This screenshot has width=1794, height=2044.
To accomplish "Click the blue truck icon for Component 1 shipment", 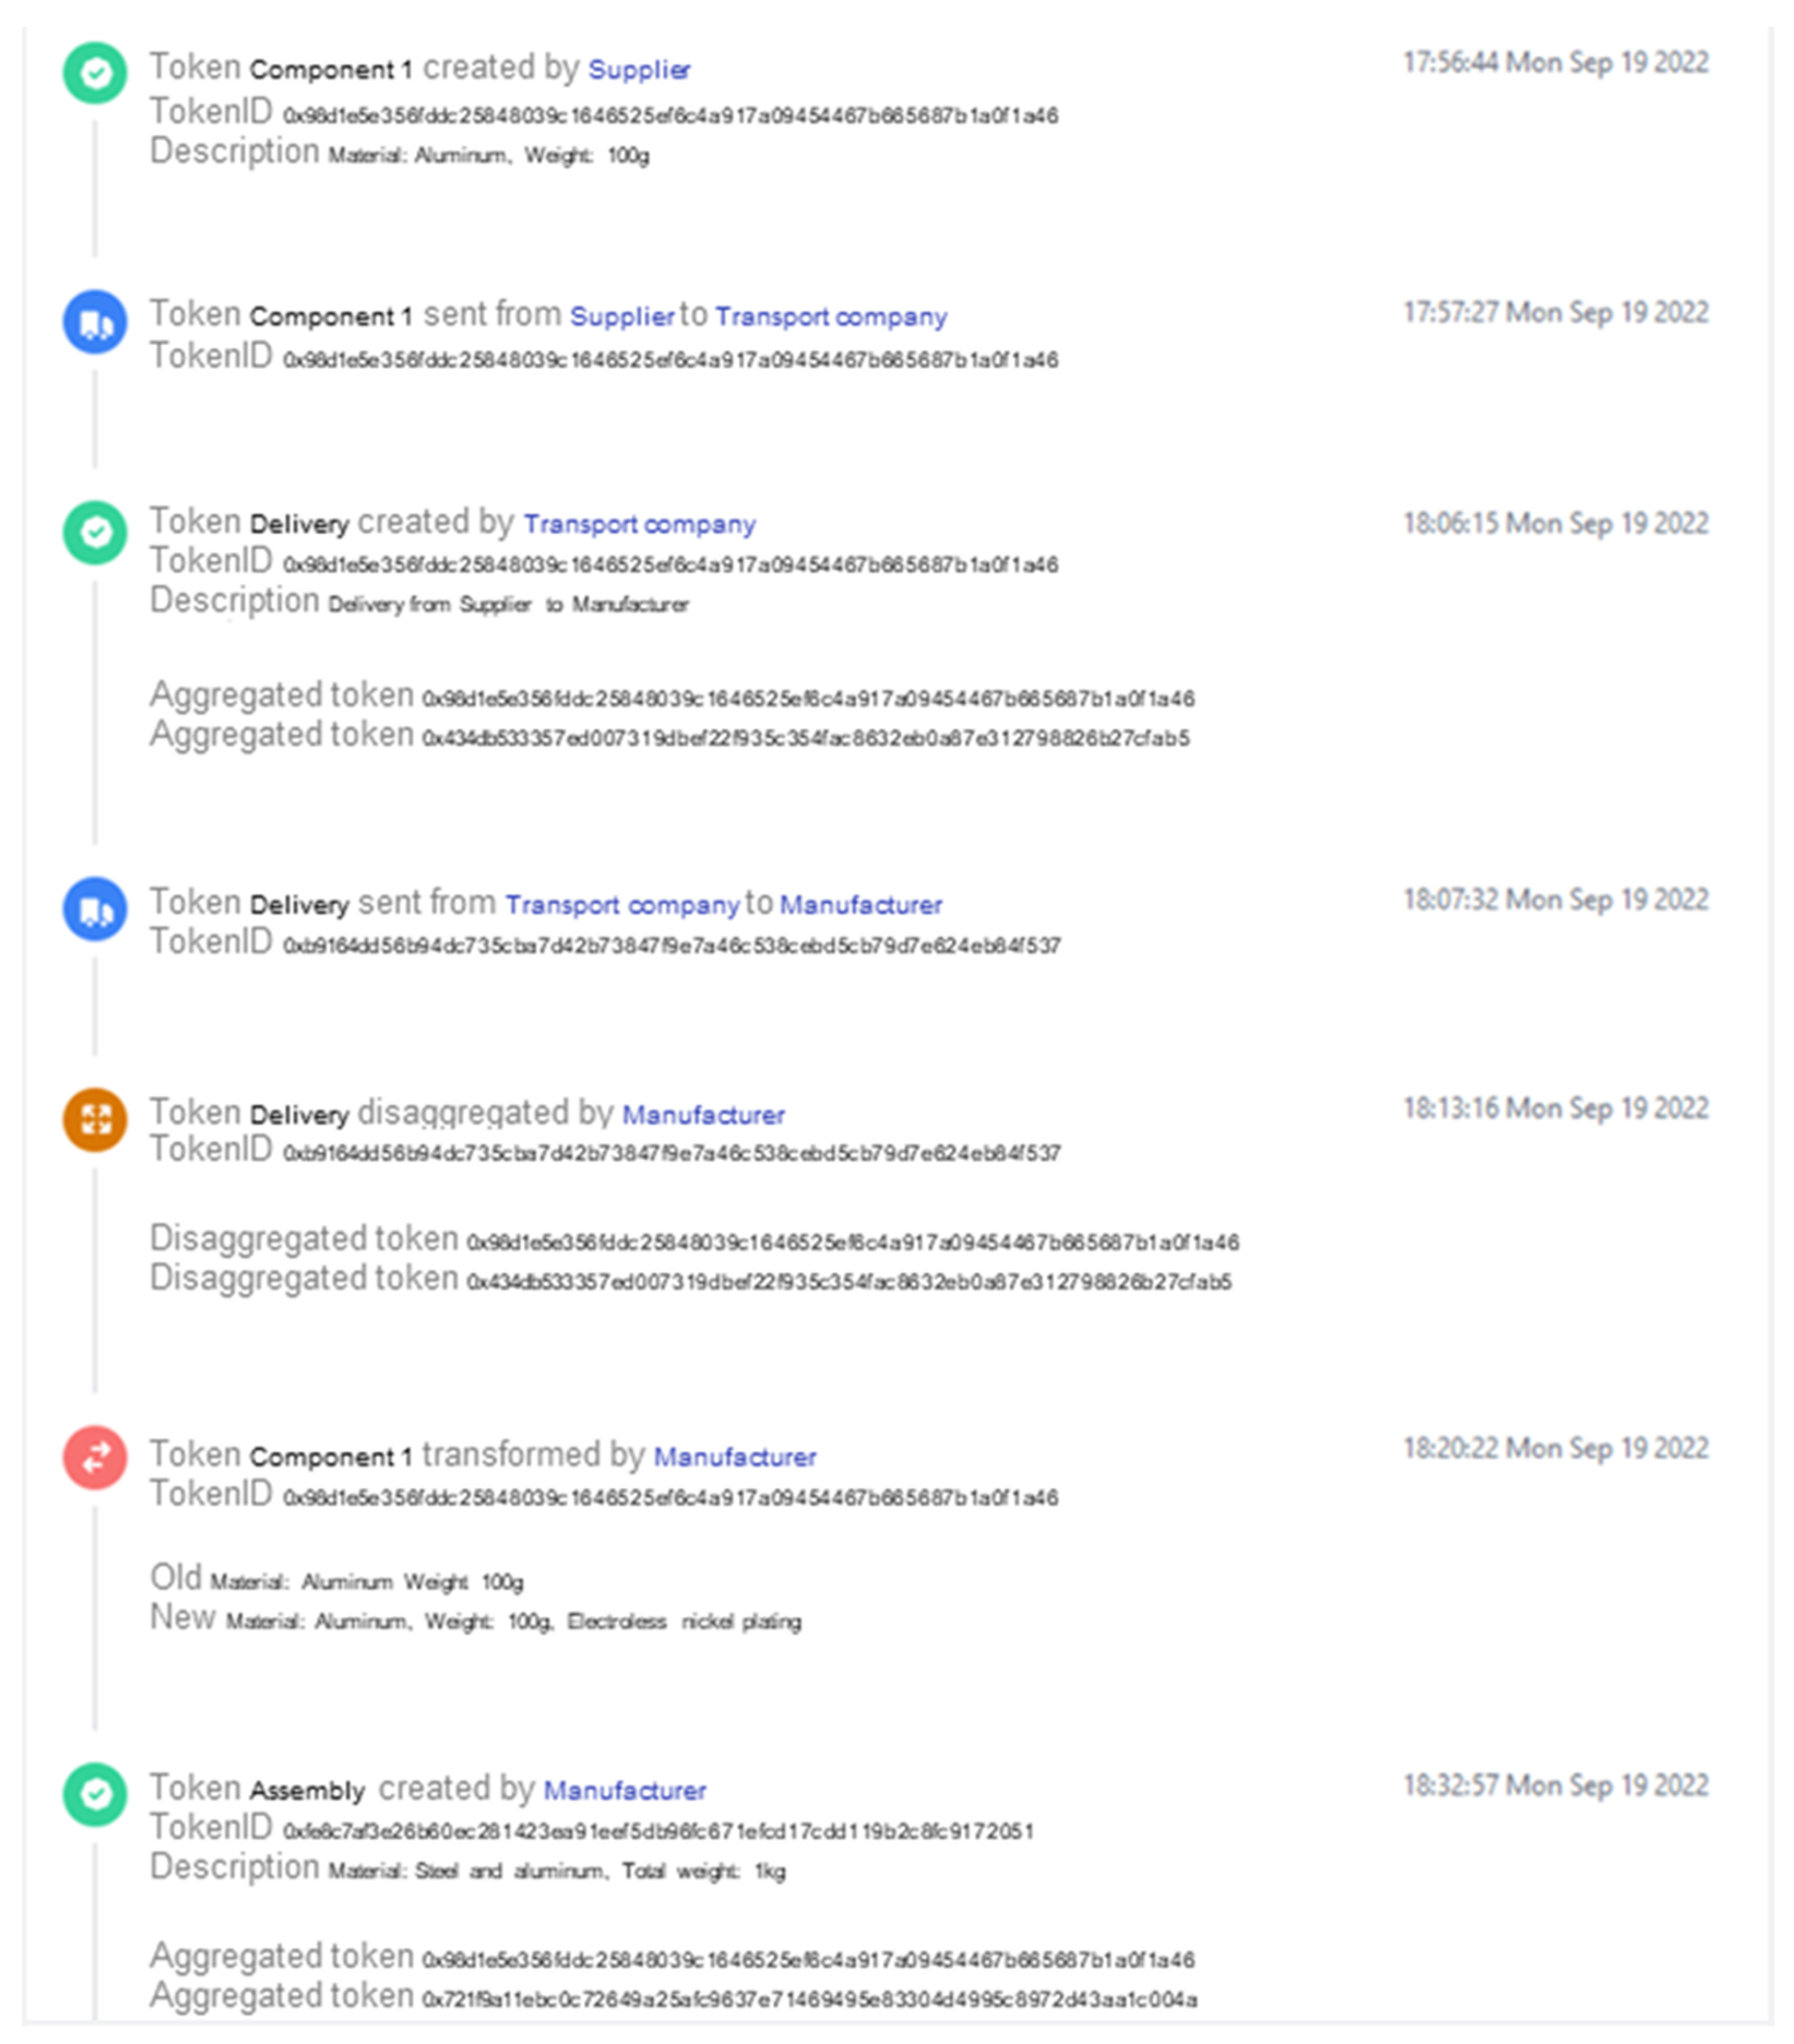I will coord(95,322).
